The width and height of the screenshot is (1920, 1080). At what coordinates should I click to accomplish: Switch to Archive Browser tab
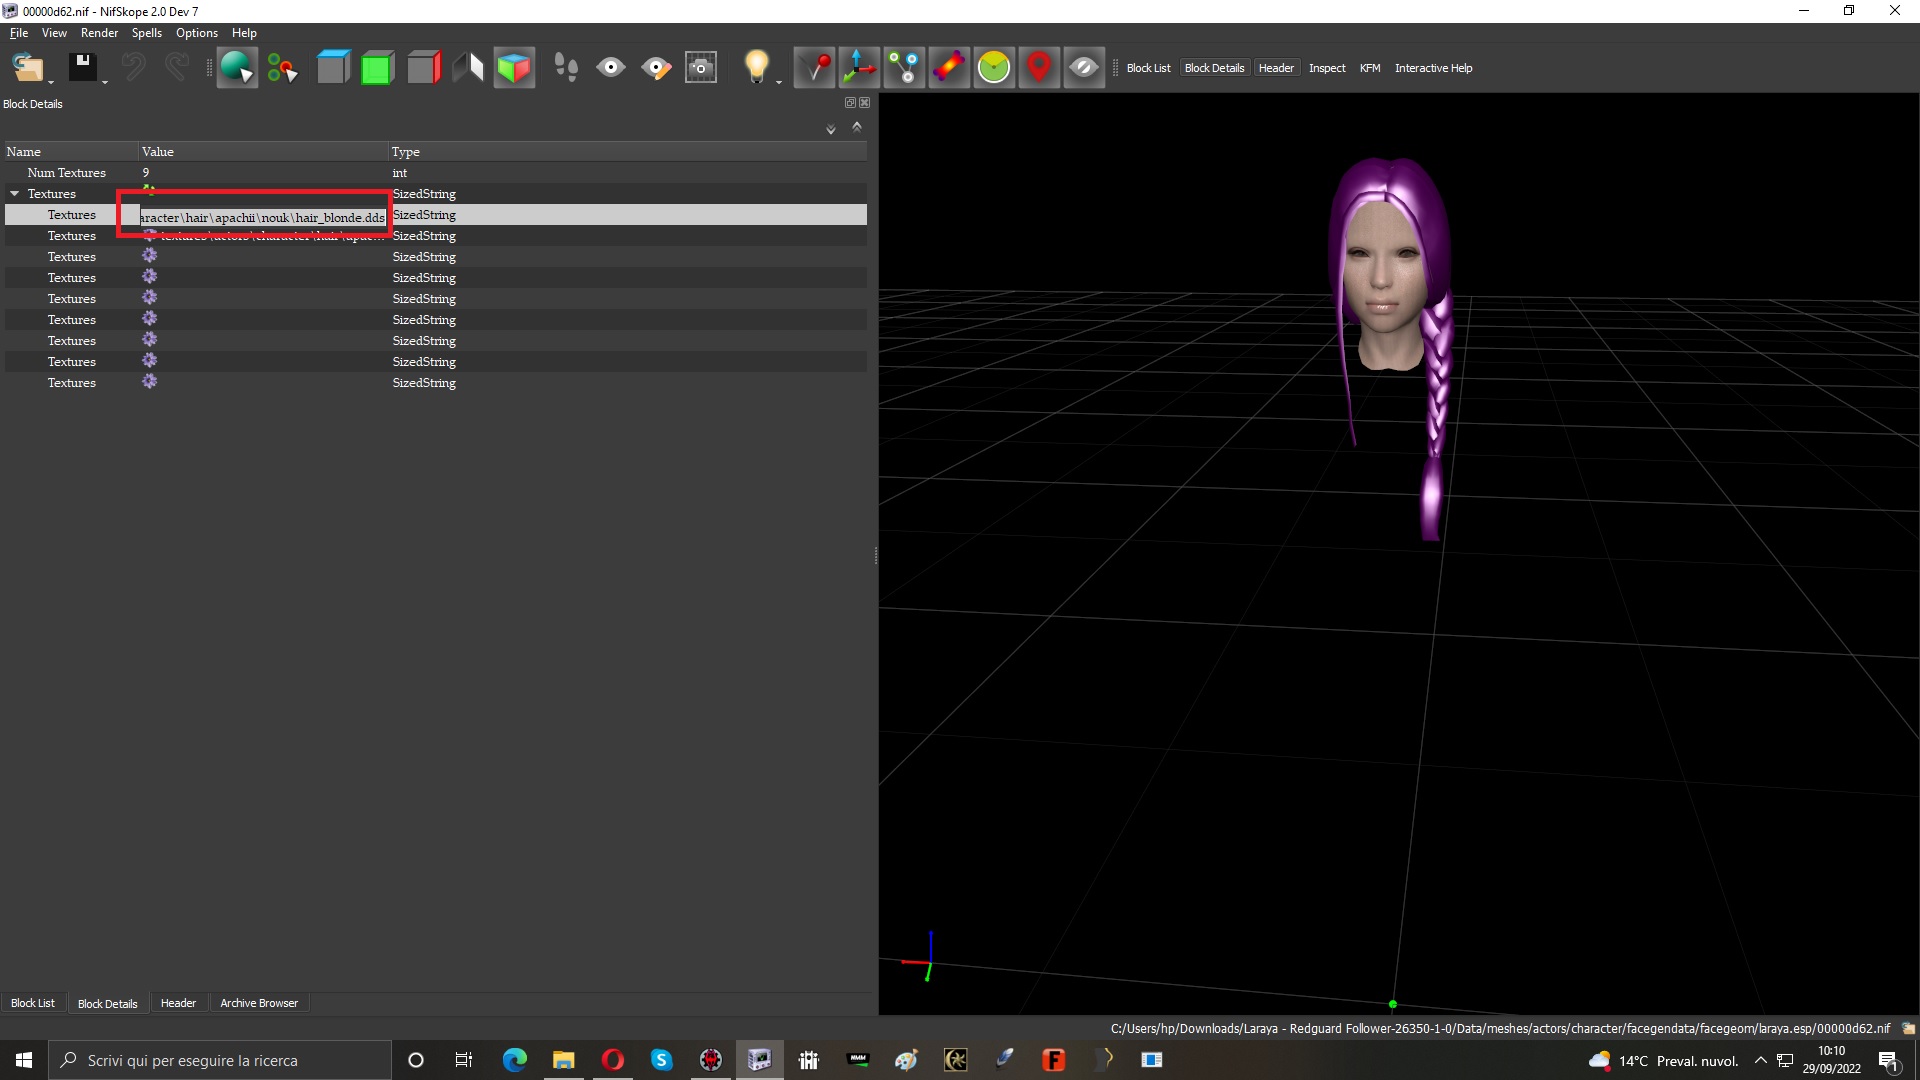tap(258, 1003)
